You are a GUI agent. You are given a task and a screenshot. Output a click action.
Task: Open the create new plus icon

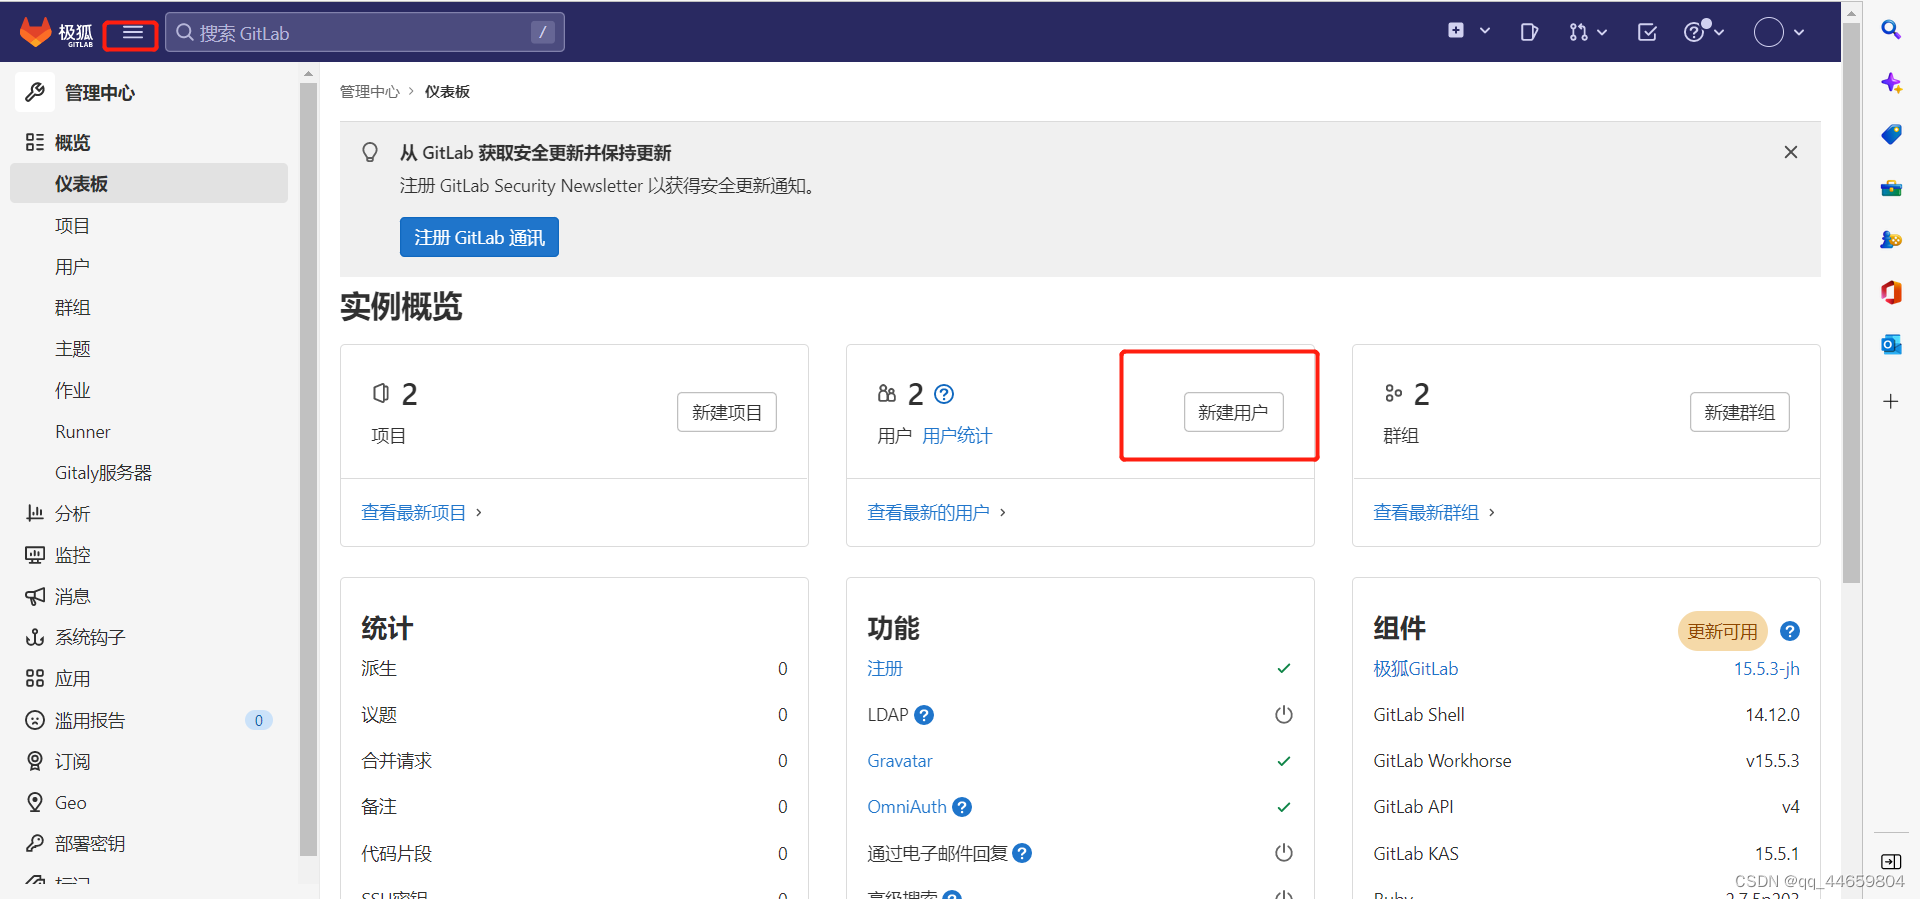pos(1456,31)
